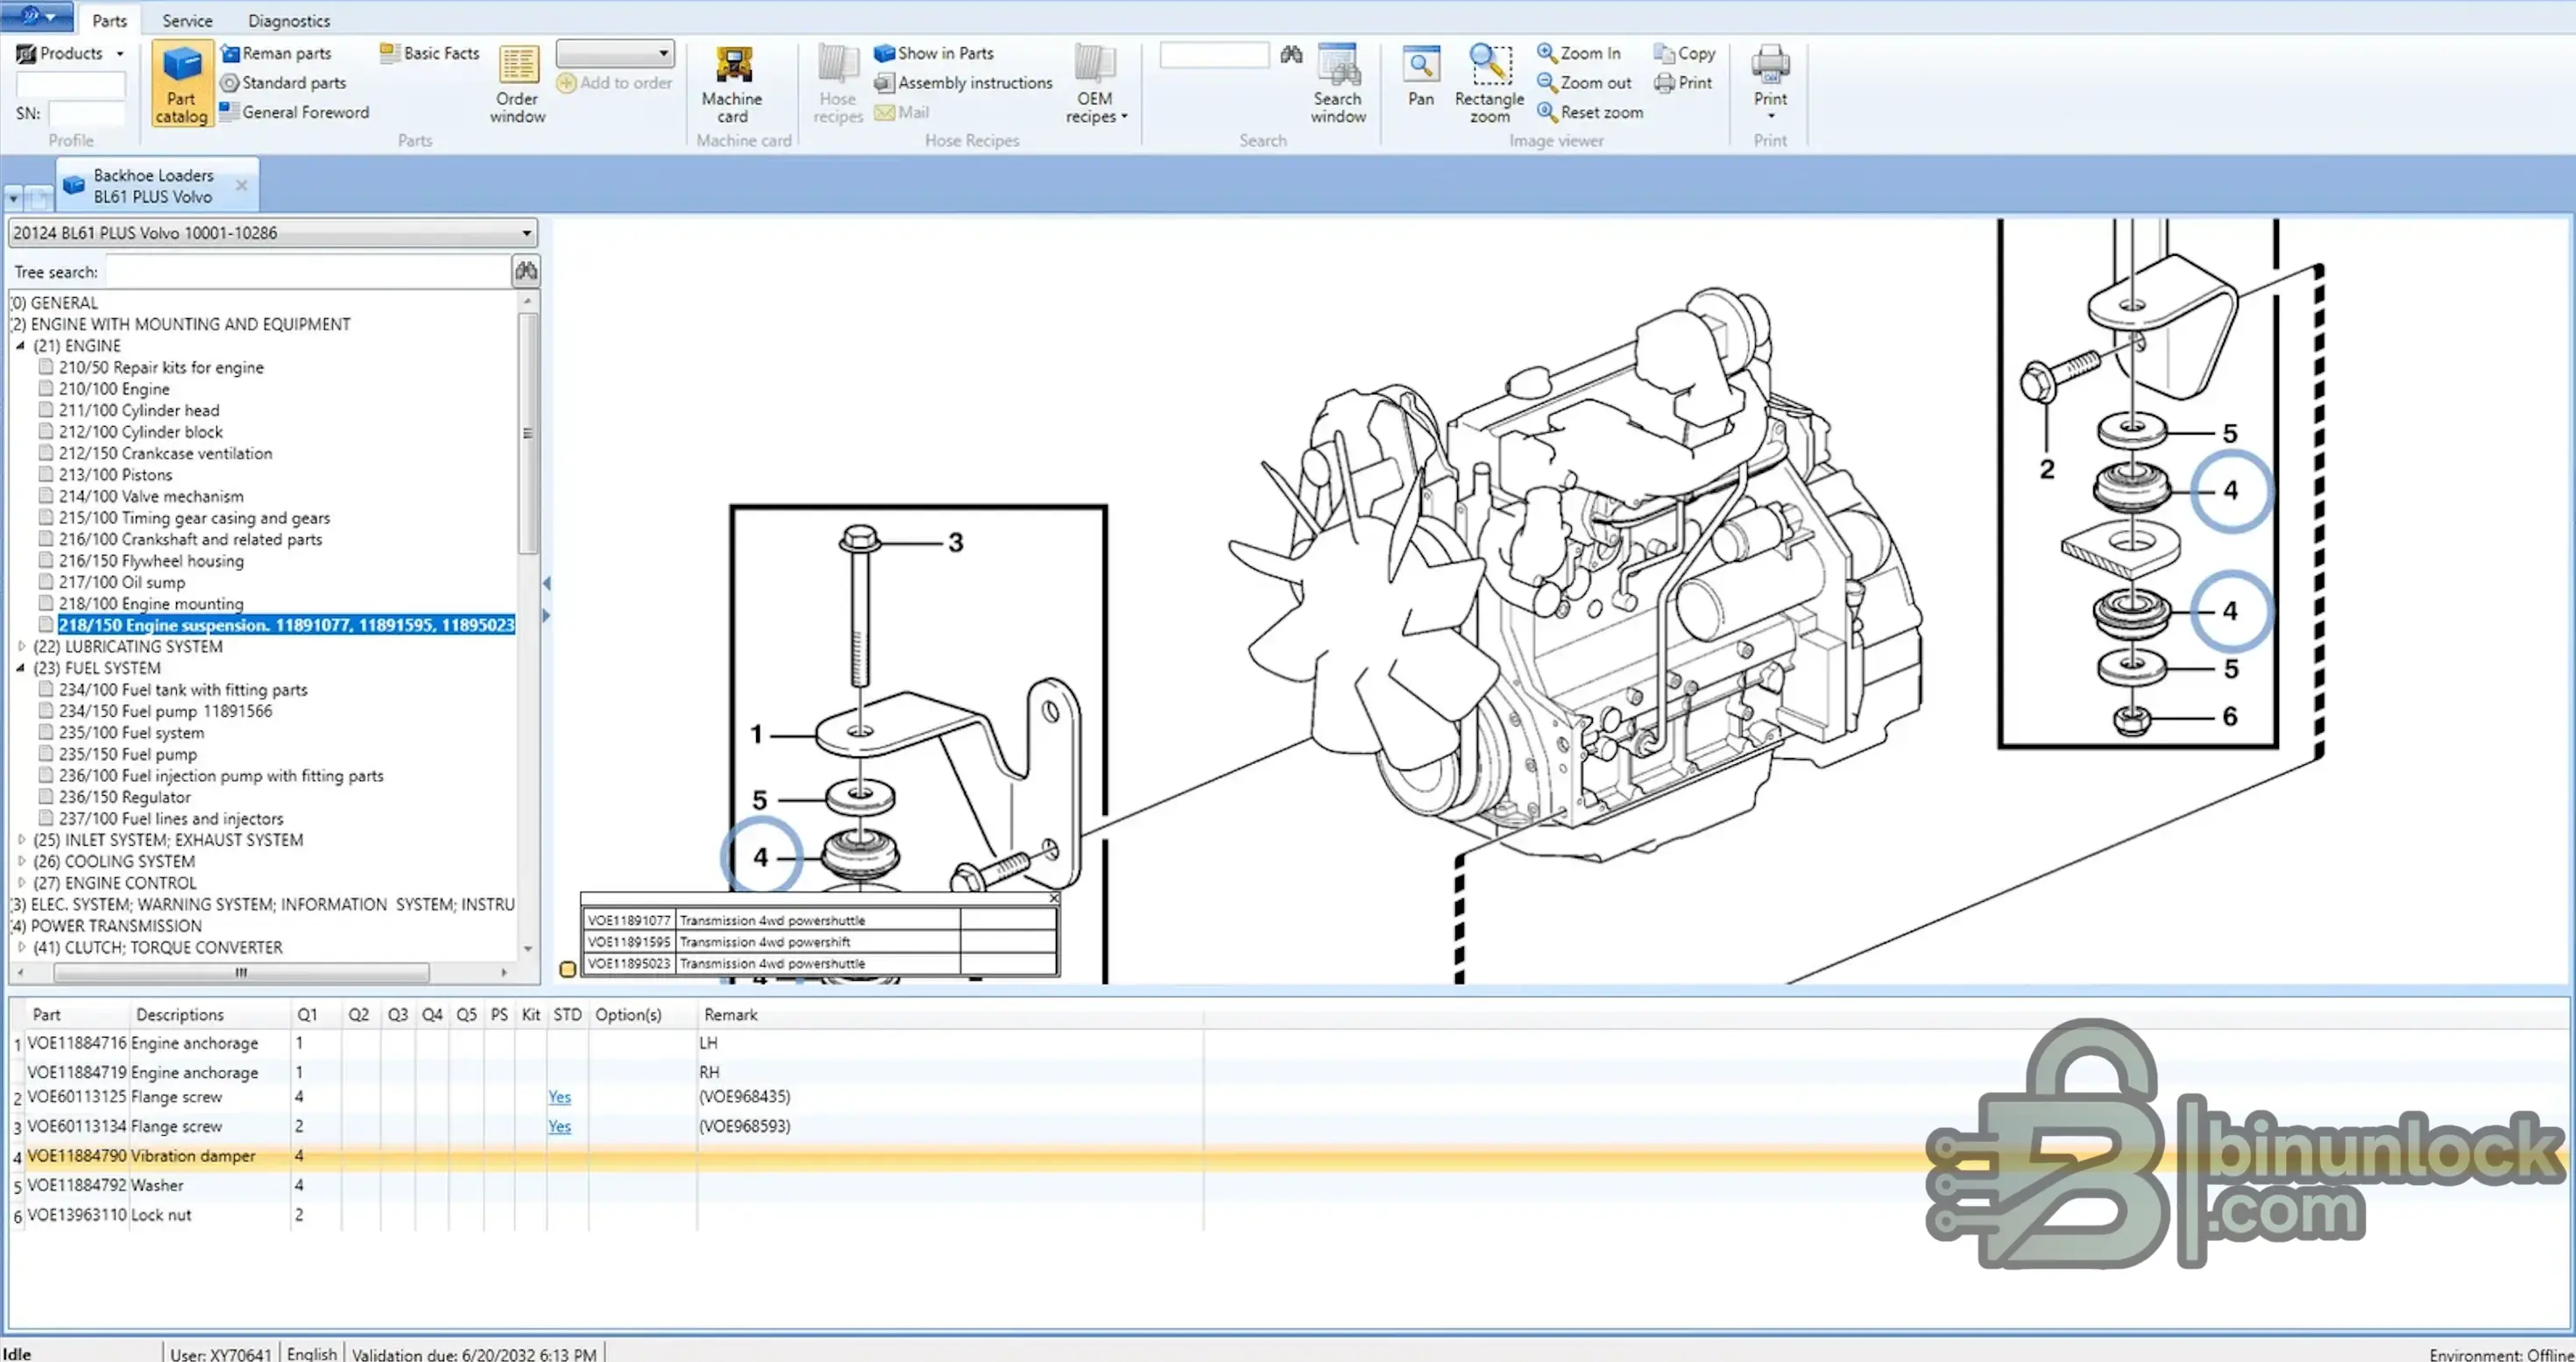Select the Rectangle zoom tool

1489,84
